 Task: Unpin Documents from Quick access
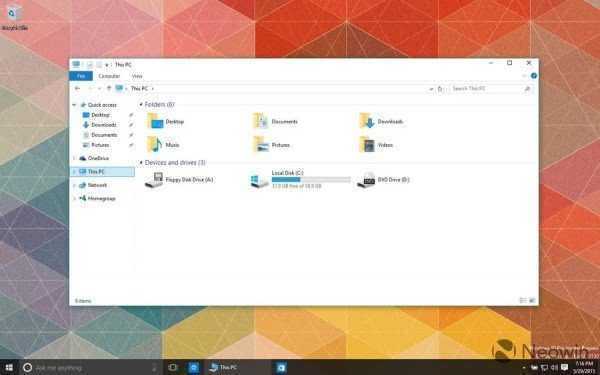(x=131, y=135)
